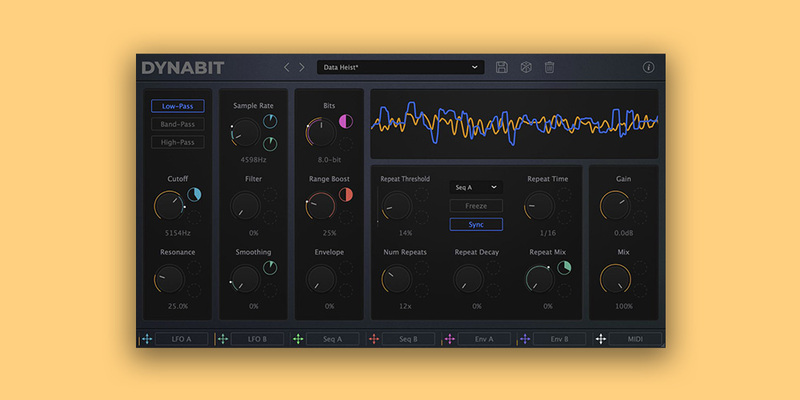Go to the next preset arrow
800x400 pixels.
[302, 67]
